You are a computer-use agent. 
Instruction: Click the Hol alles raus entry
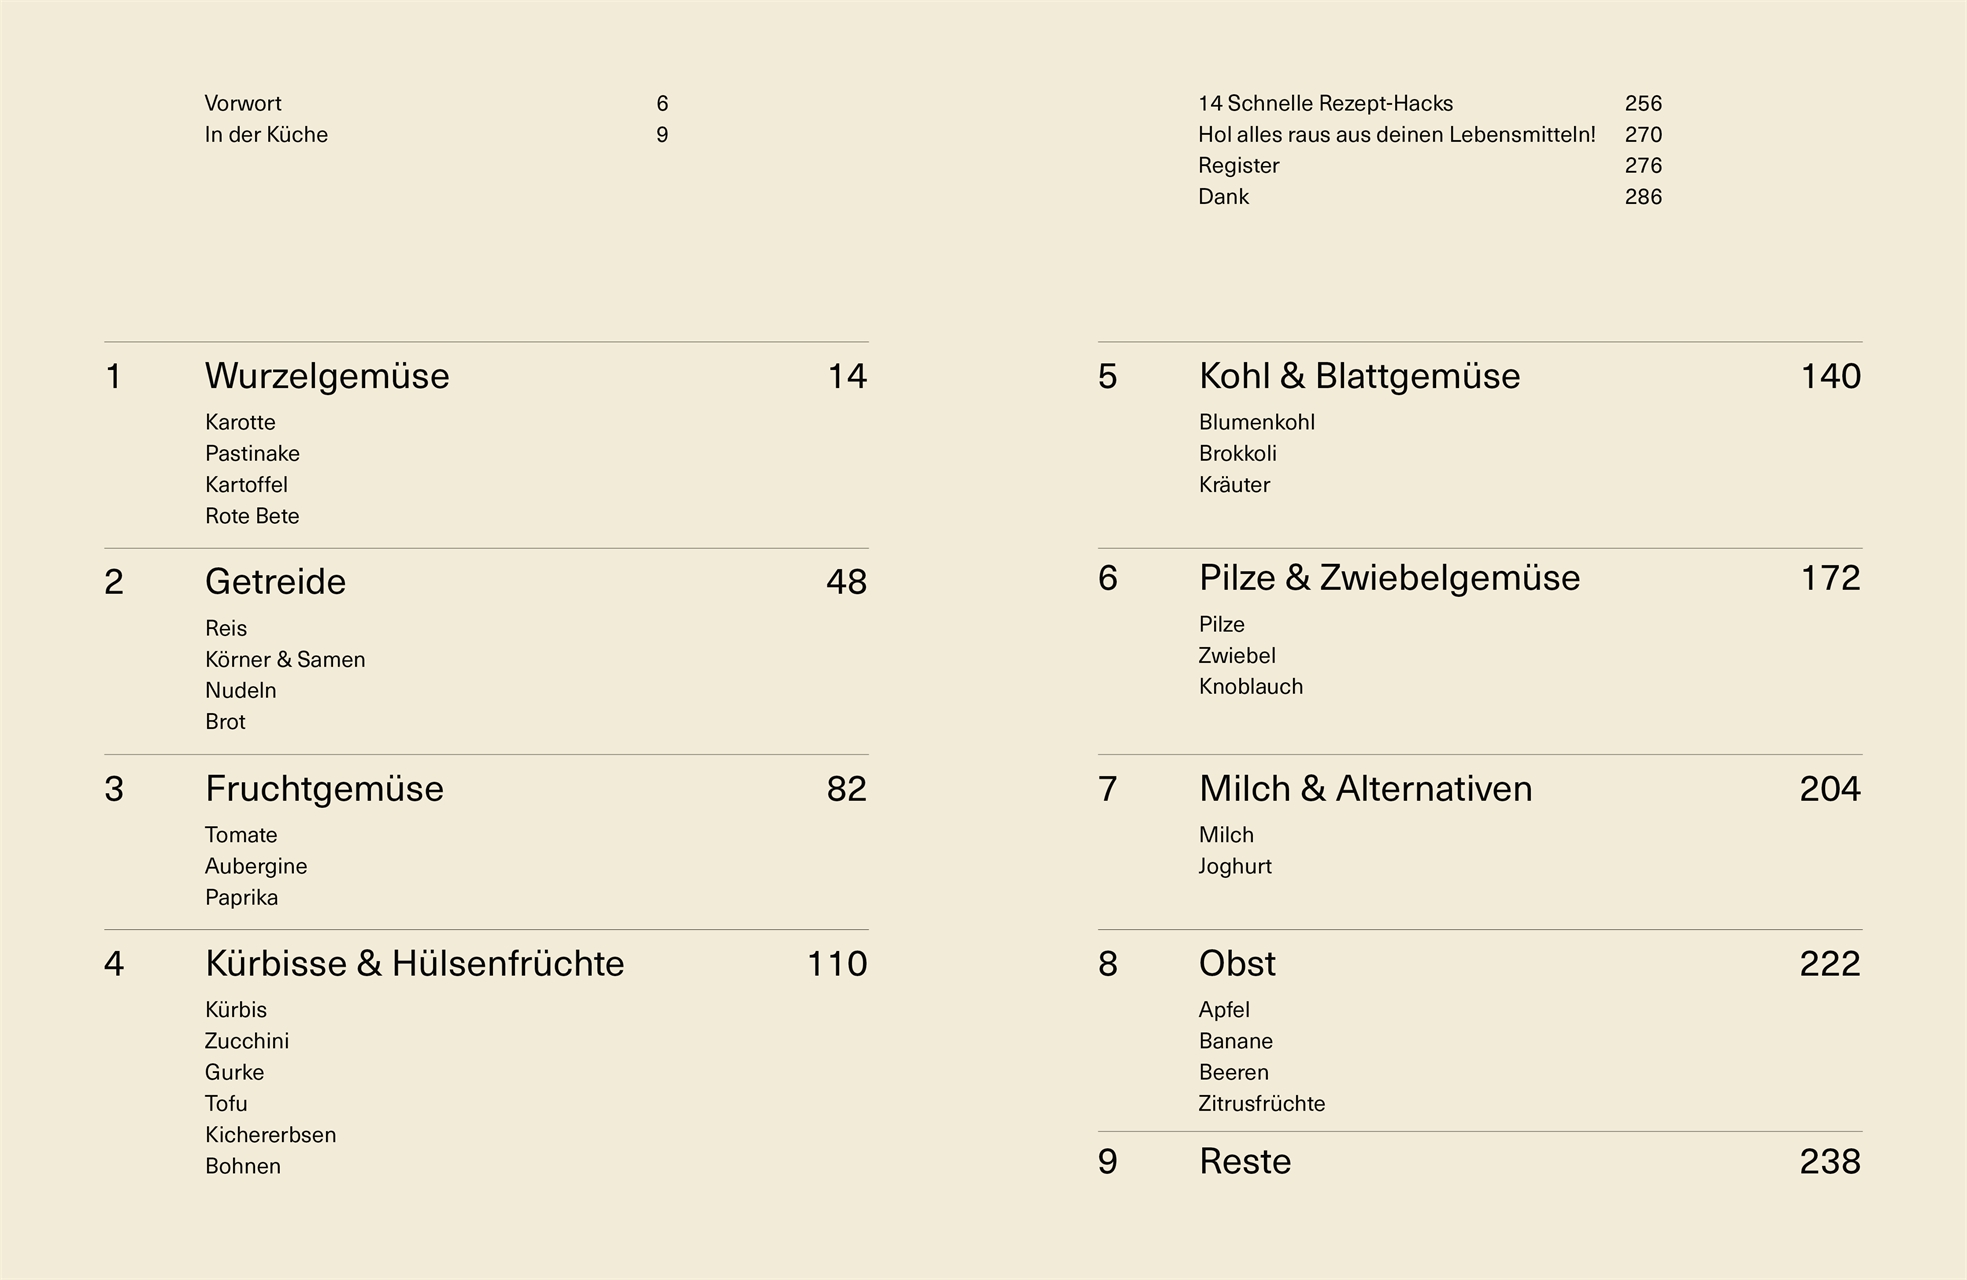(1396, 135)
